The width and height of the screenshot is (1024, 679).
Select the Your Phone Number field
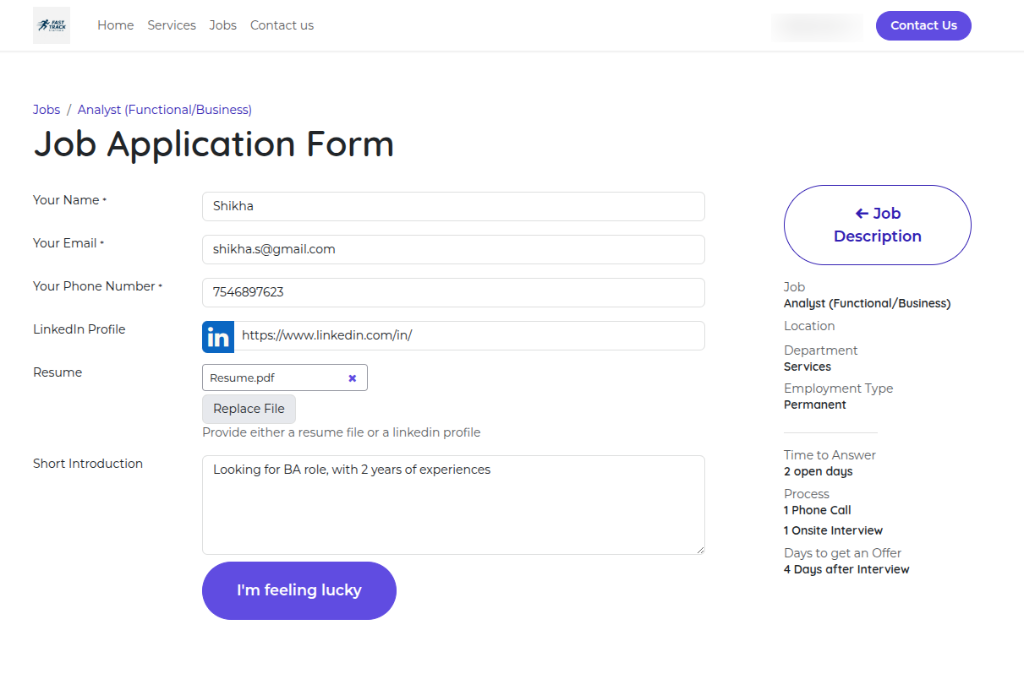pos(453,293)
